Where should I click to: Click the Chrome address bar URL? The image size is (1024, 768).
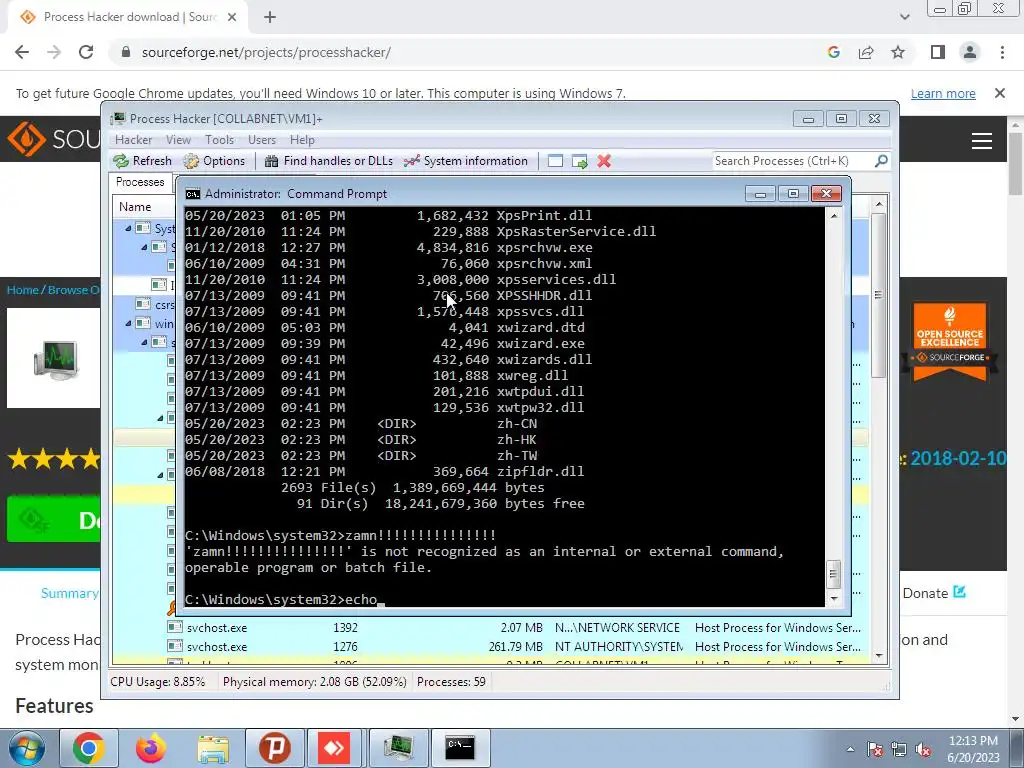pos(266,52)
